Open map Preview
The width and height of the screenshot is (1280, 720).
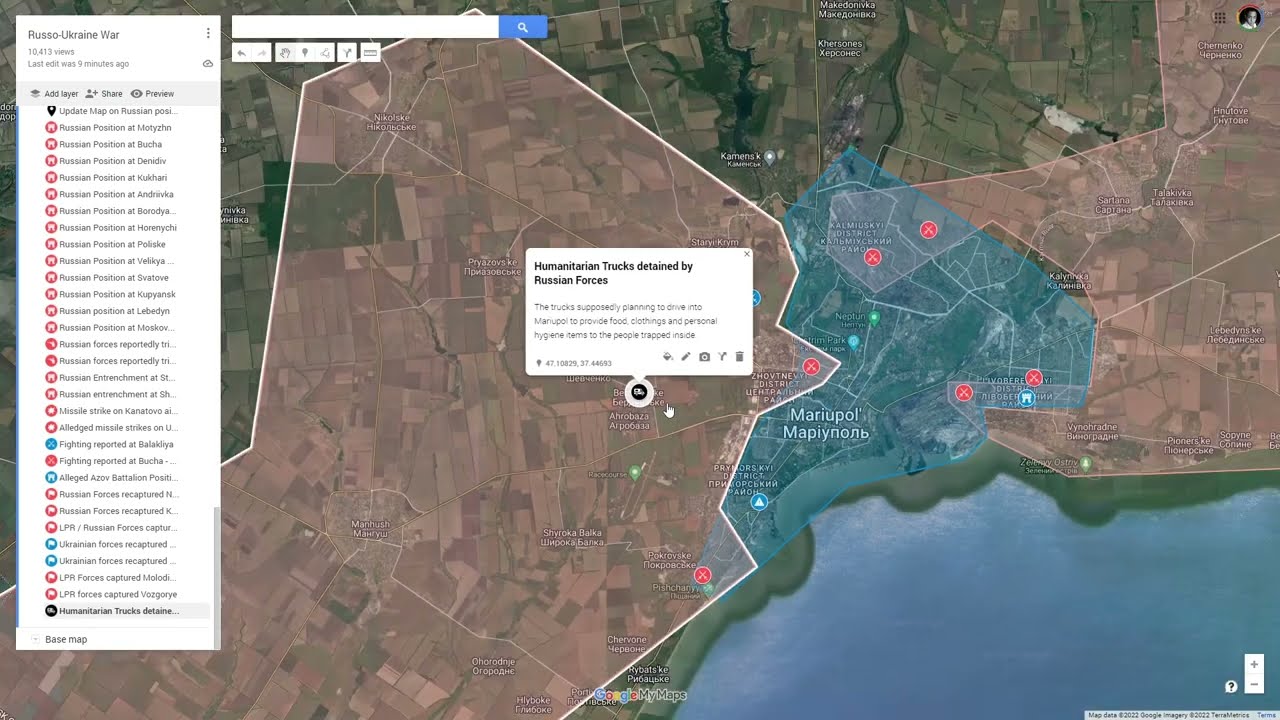click(x=152, y=94)
